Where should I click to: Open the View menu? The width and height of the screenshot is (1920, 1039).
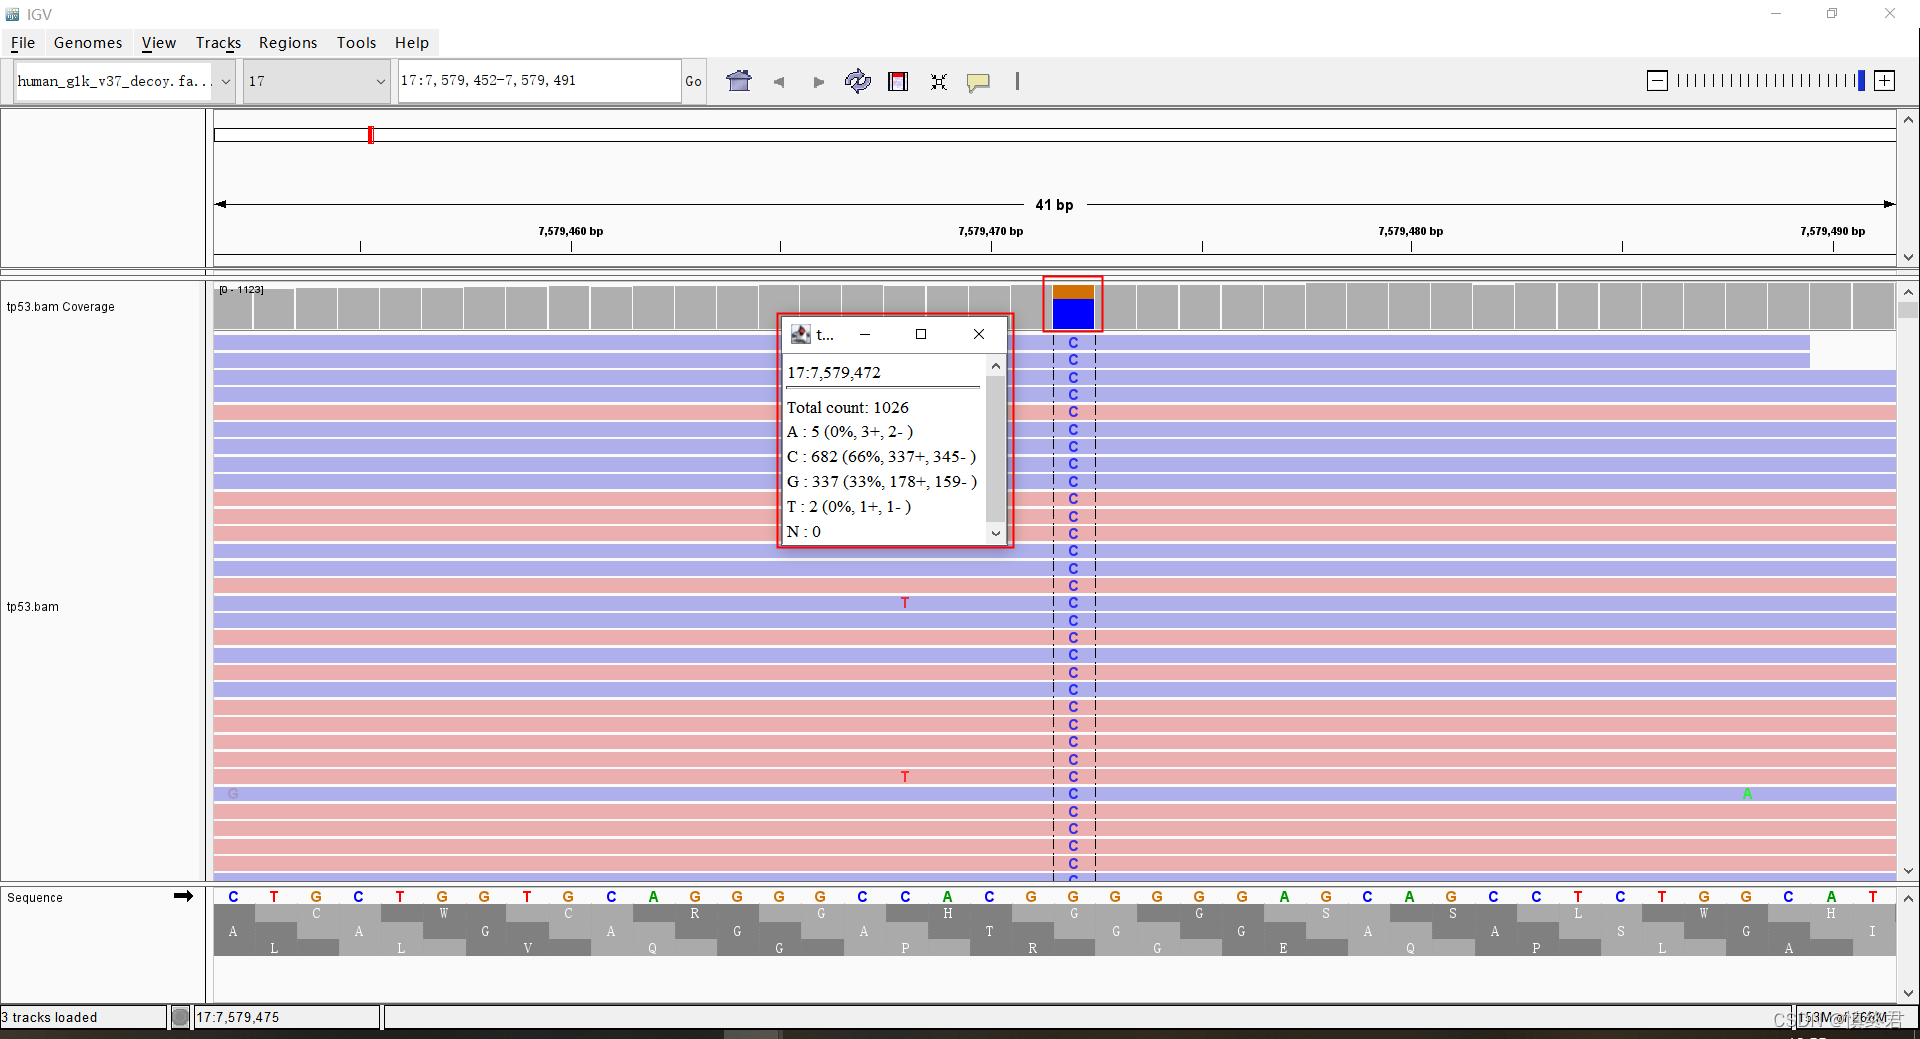click(159, 42)
